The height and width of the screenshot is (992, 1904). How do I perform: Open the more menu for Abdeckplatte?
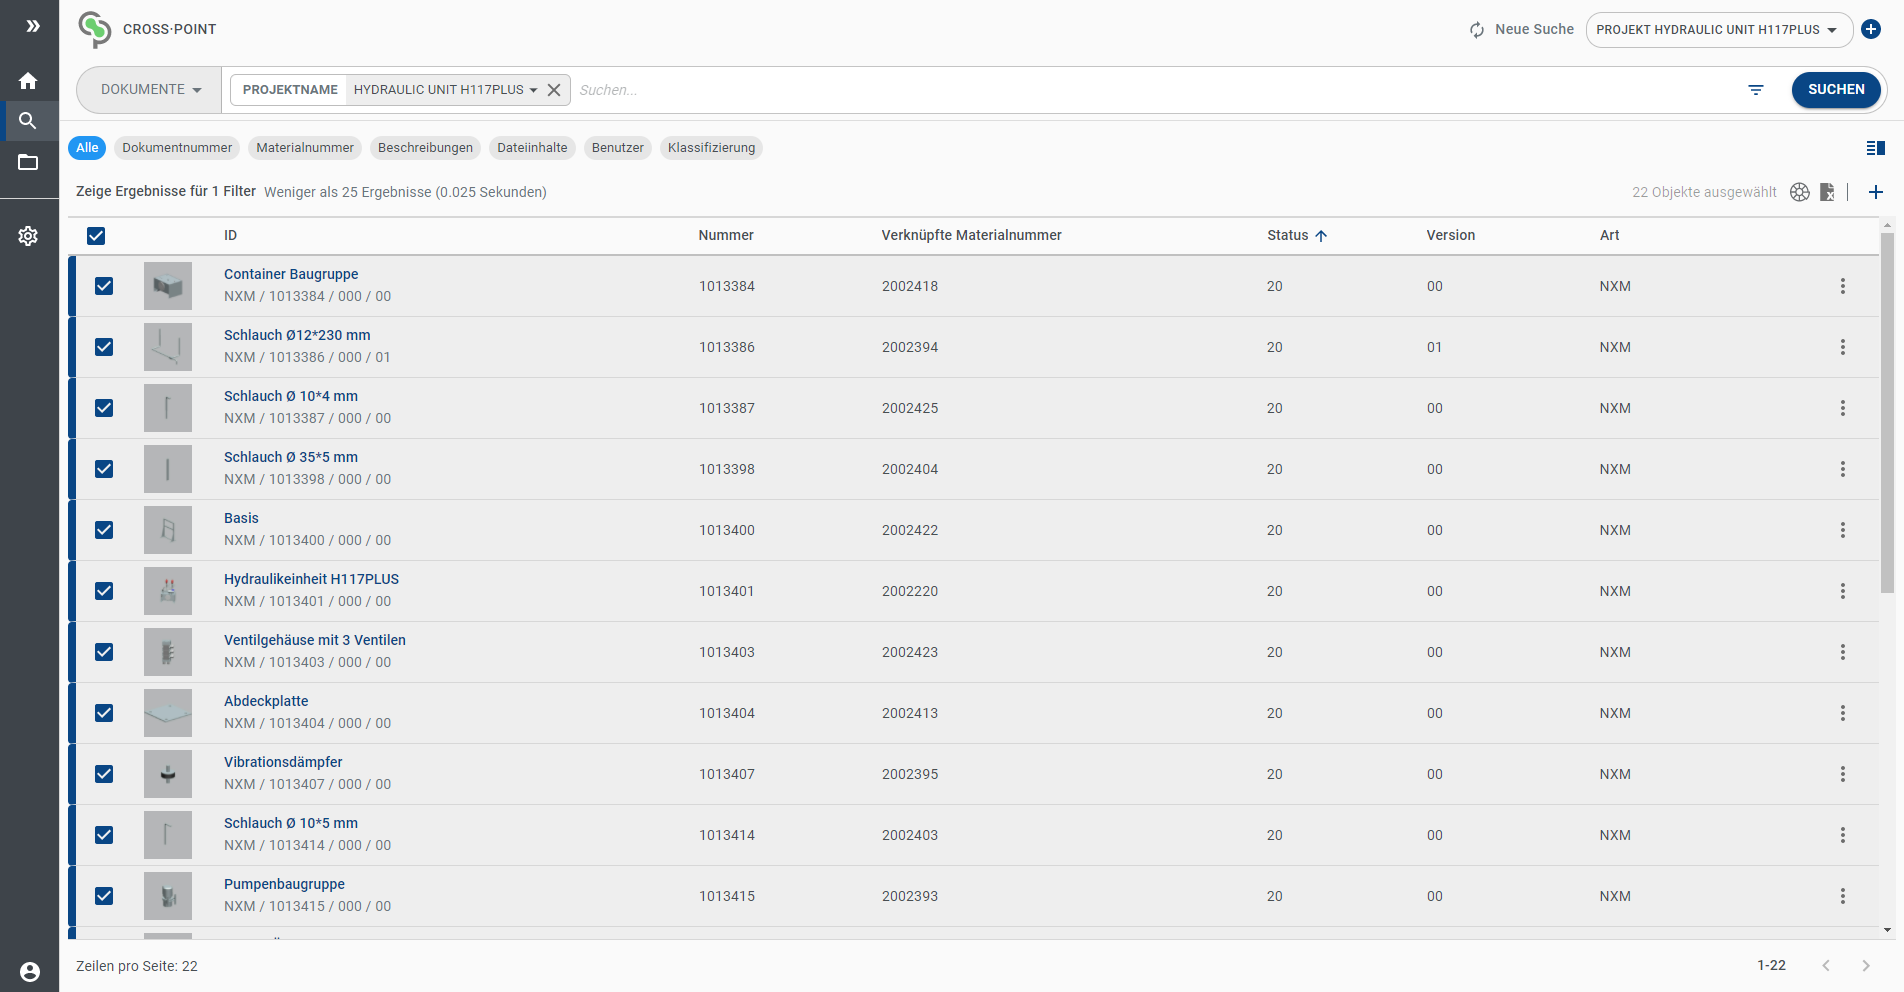pos(1843,713)
